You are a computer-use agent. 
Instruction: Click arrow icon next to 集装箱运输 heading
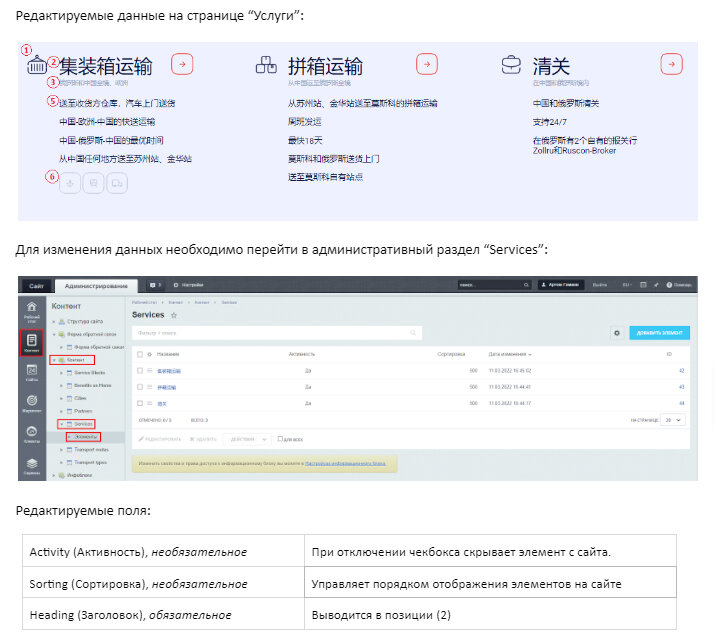pos(182,64)
